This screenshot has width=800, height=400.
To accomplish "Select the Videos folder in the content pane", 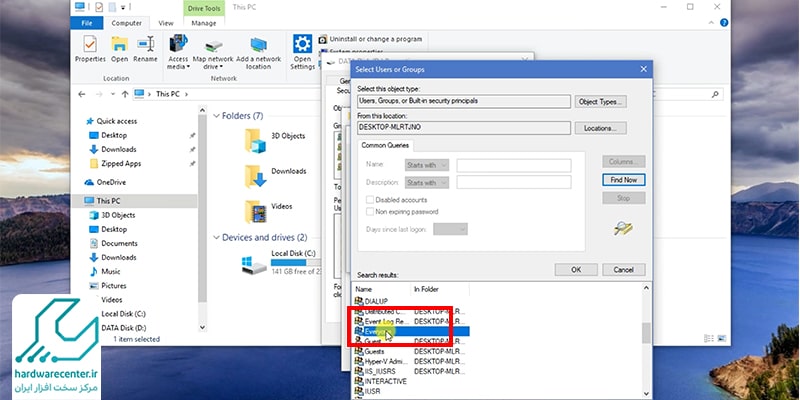I will [268, 211].
